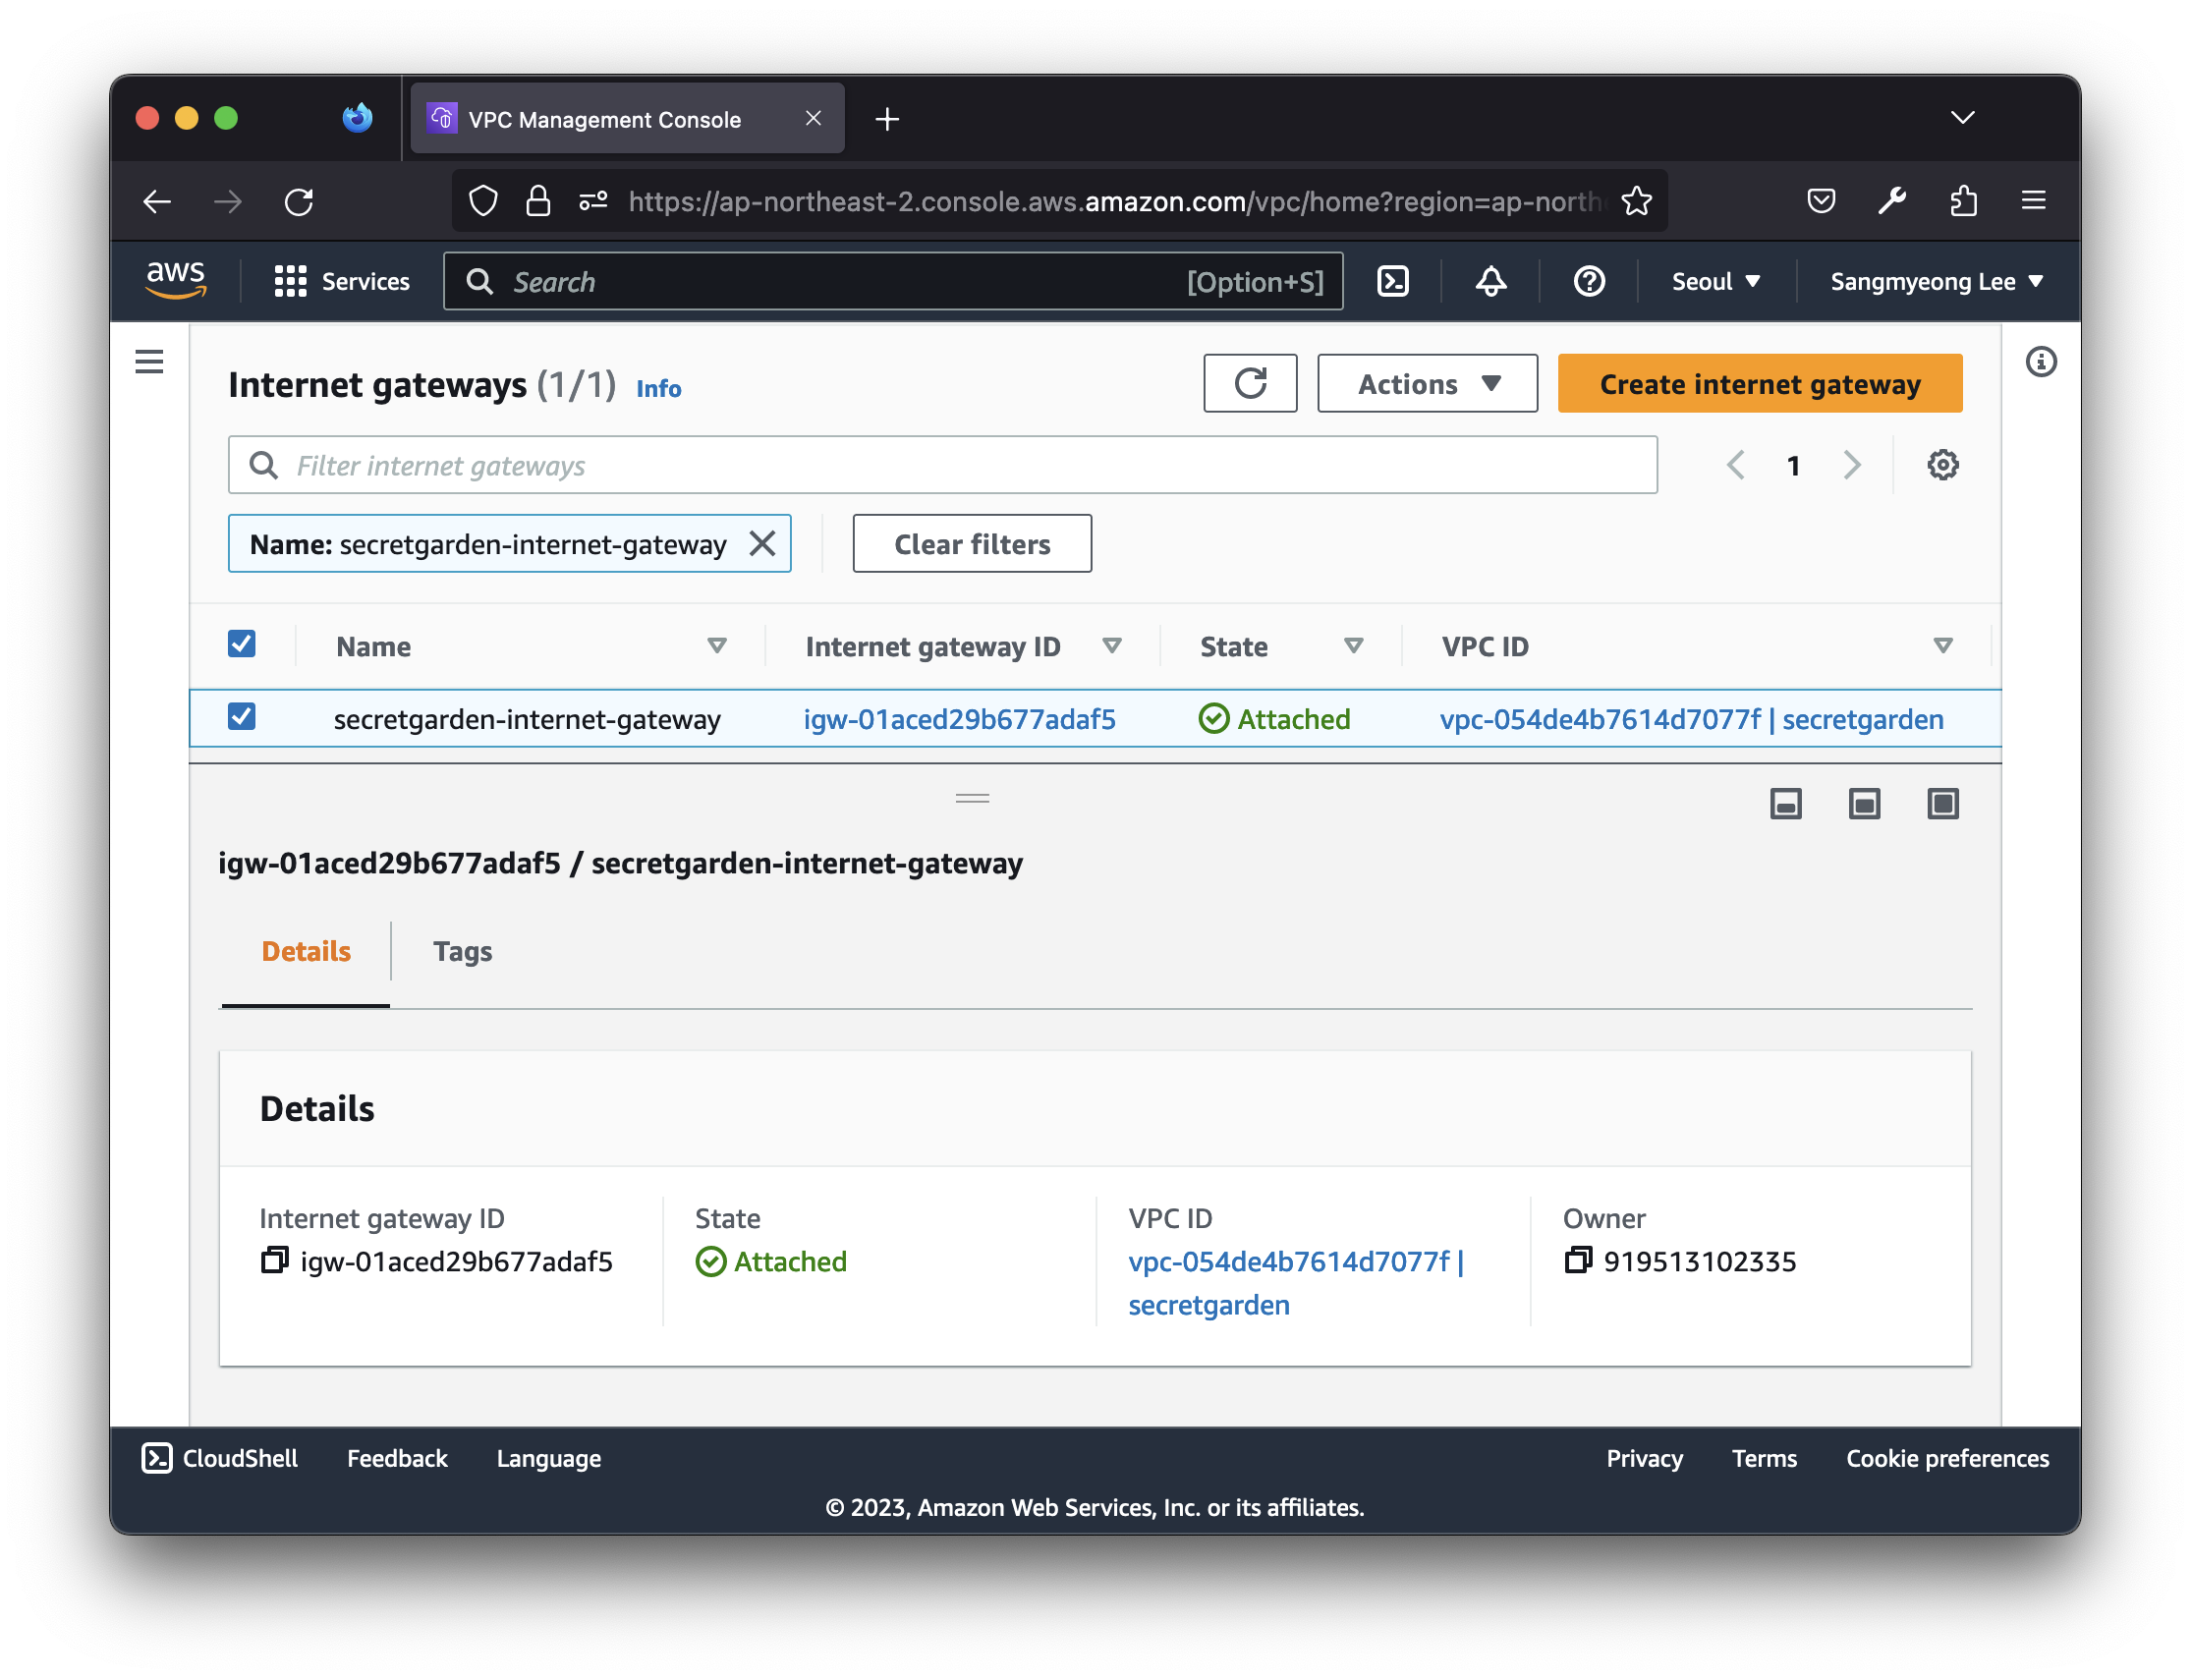Open the CloudShell icon in top navigation

coord(1393,282)
